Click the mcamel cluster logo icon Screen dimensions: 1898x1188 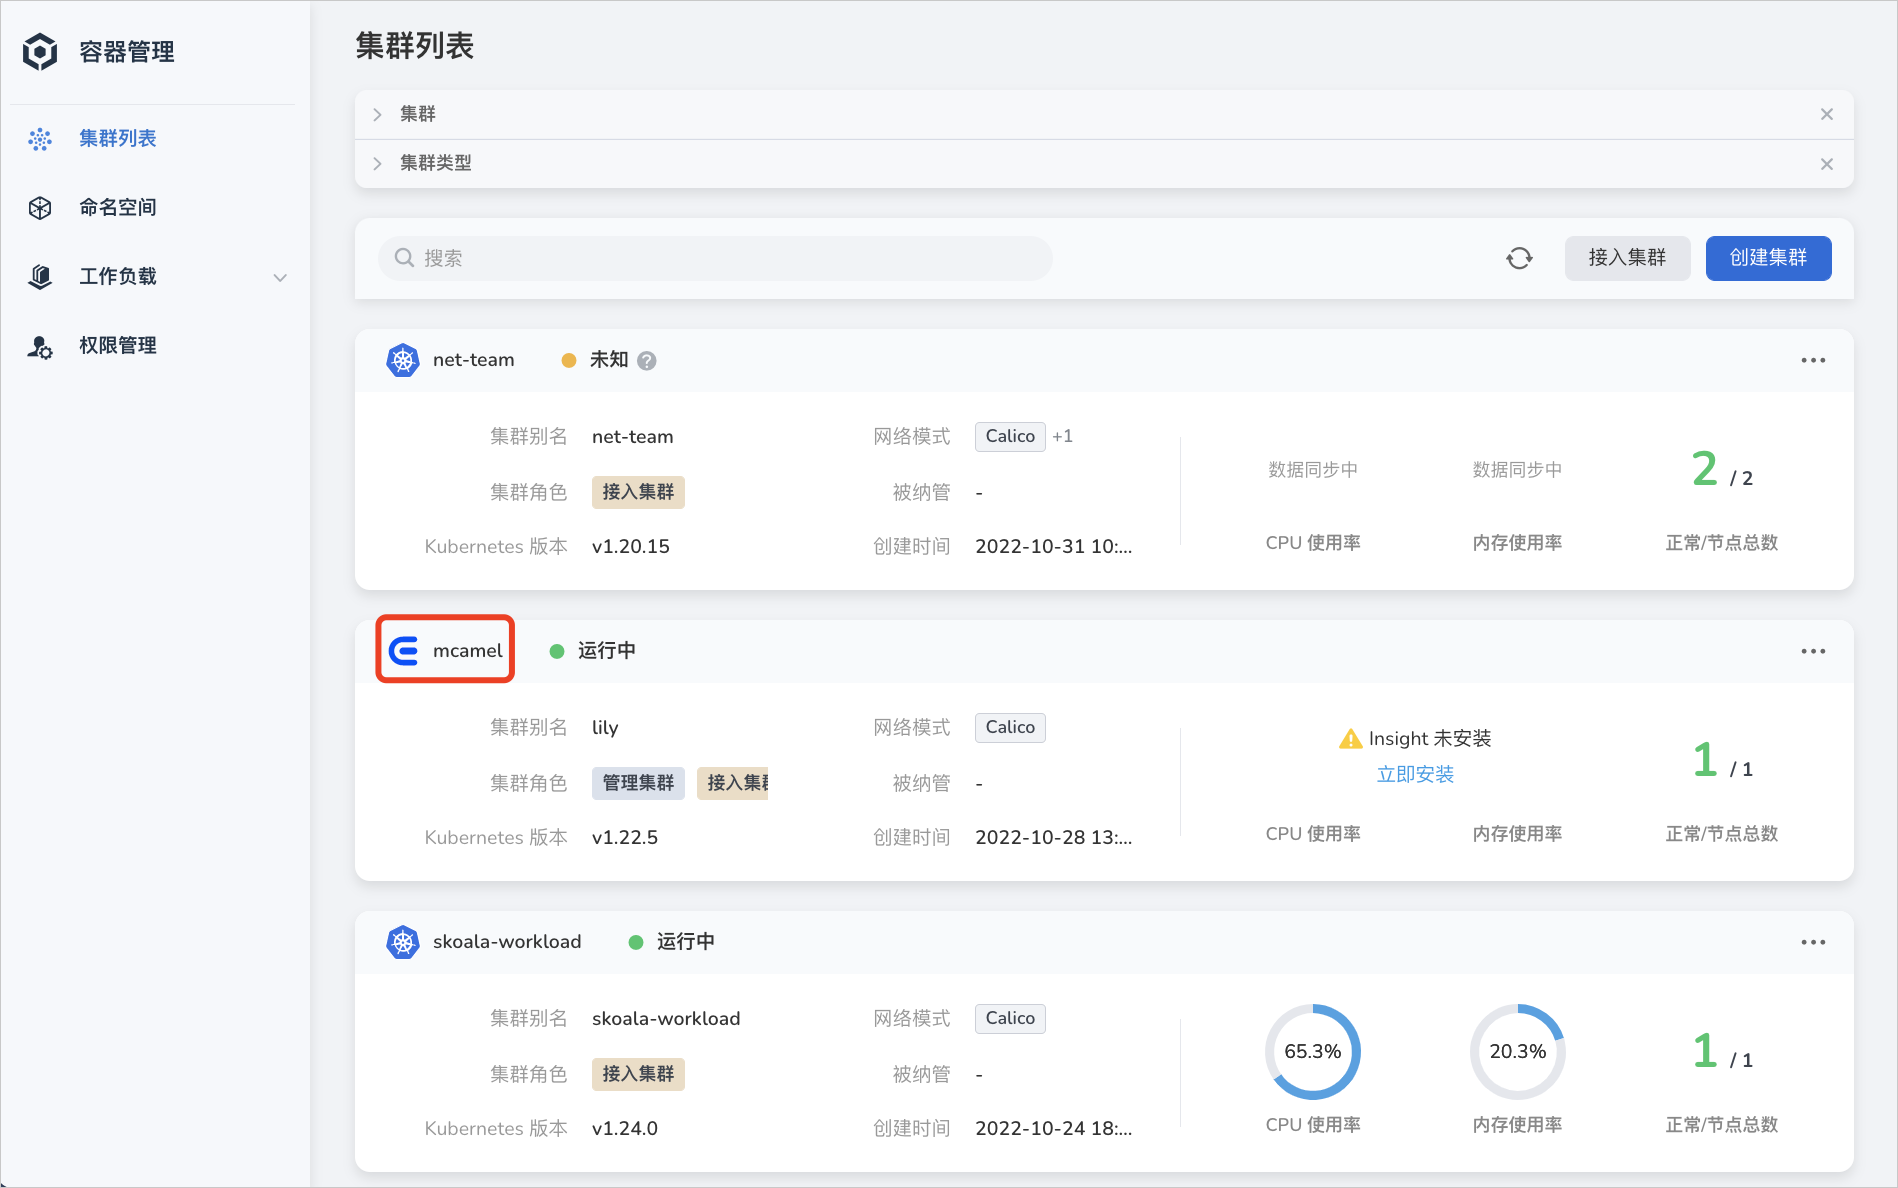(403, 651)
